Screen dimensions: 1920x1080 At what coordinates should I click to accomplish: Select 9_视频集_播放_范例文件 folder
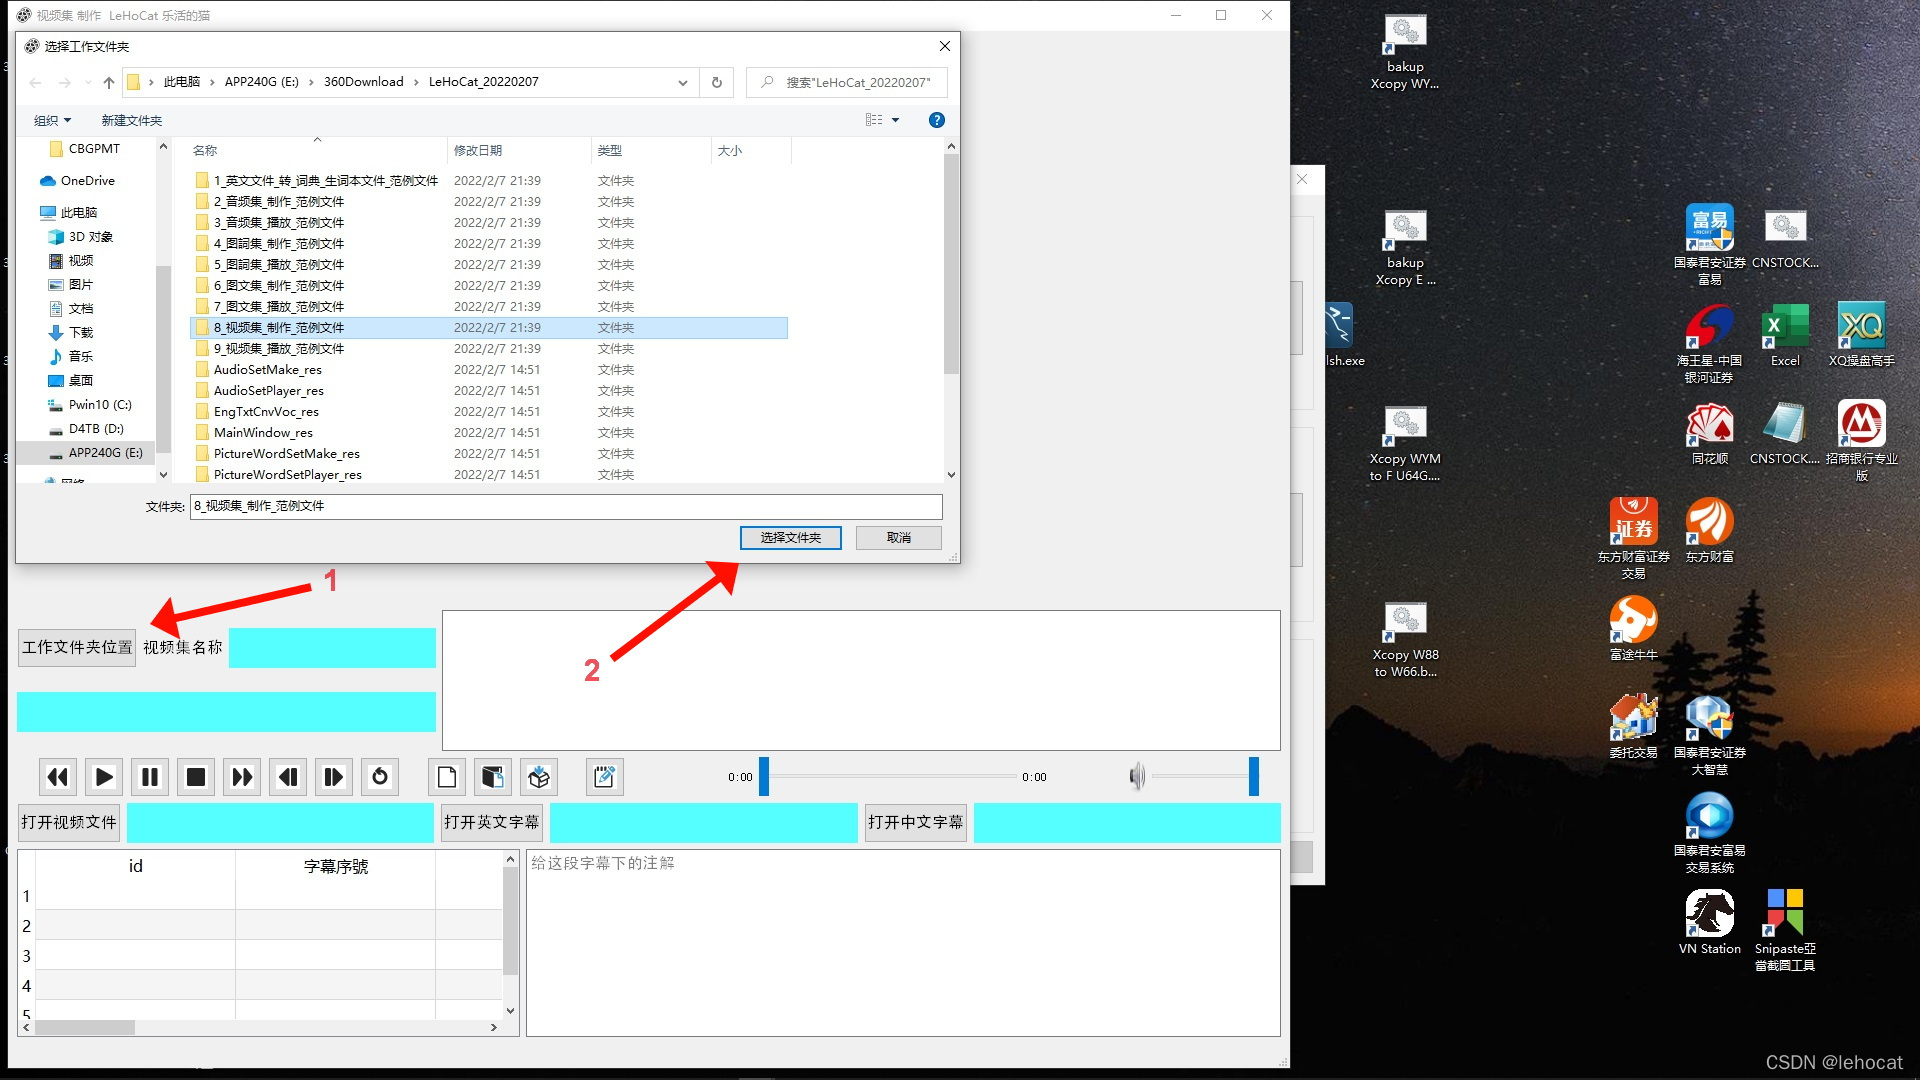click(x=279, y=348)
